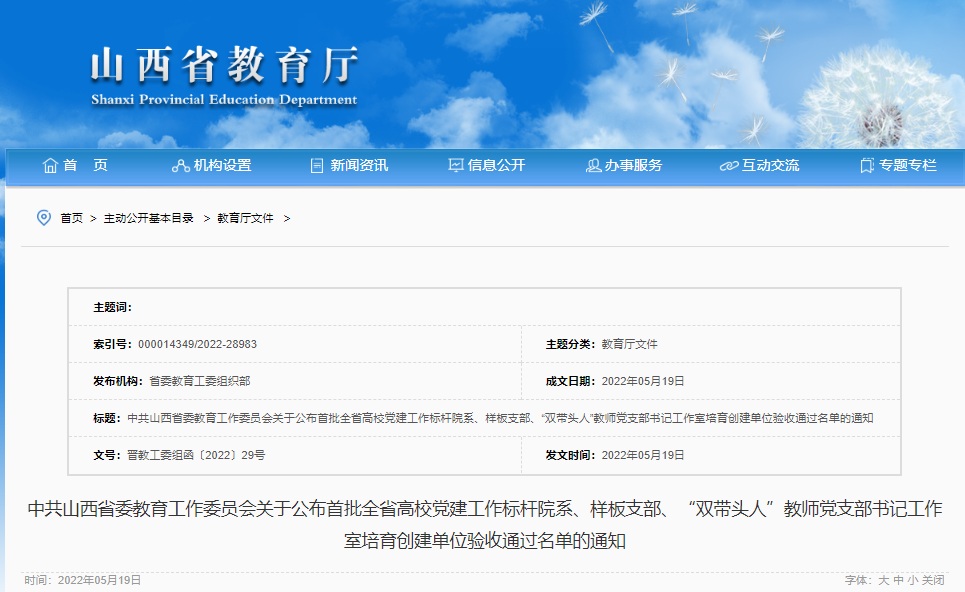965x592 pixels.
Task: Go to 新闻资讯 menu section
Action: point(359,166)
